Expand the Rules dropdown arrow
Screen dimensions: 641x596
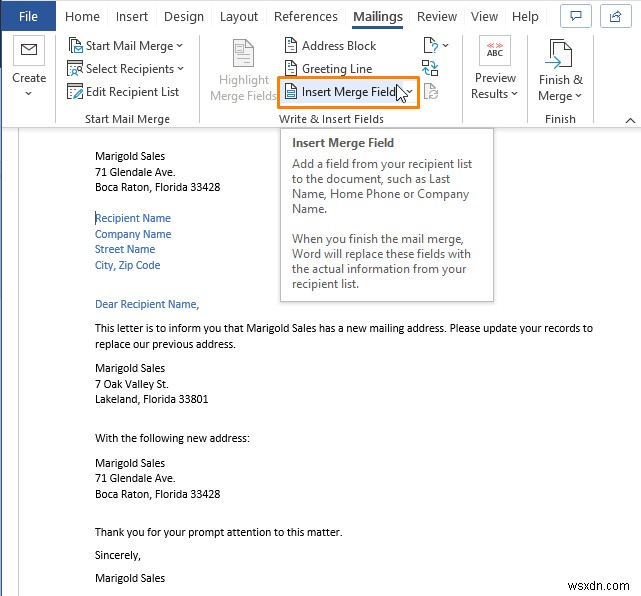[x=445, y=45]
